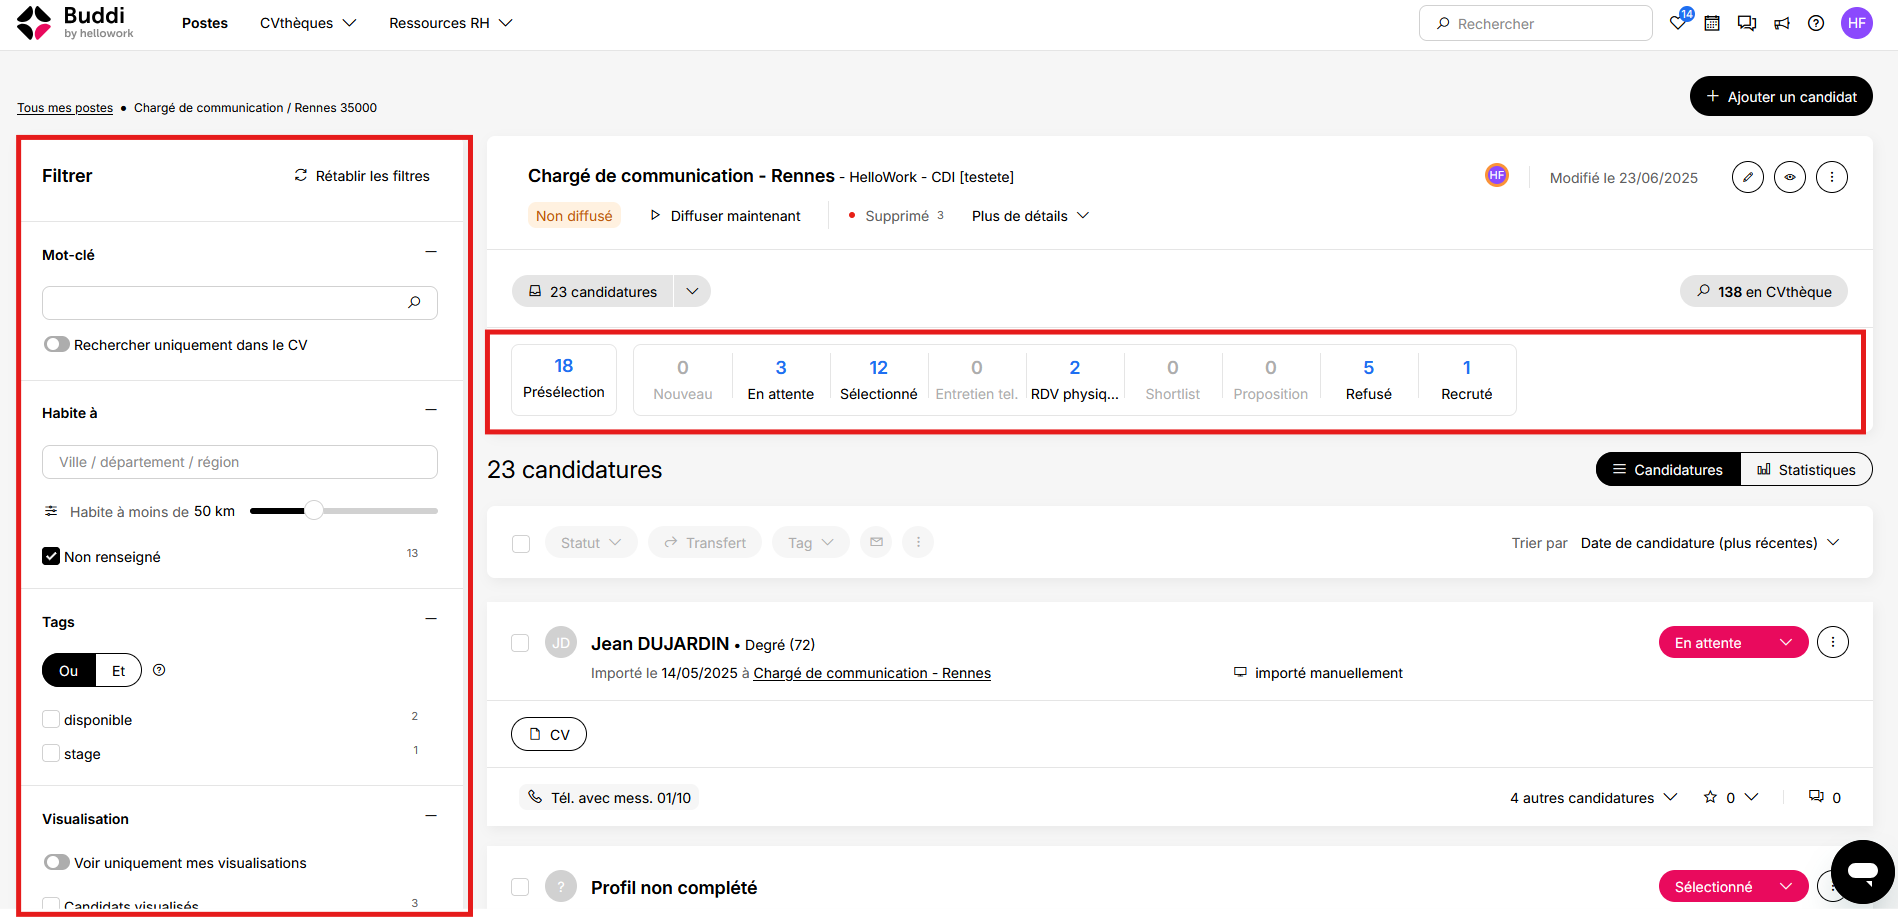Open the Ressources RH dropdown menu

click(x=451, y=23)
